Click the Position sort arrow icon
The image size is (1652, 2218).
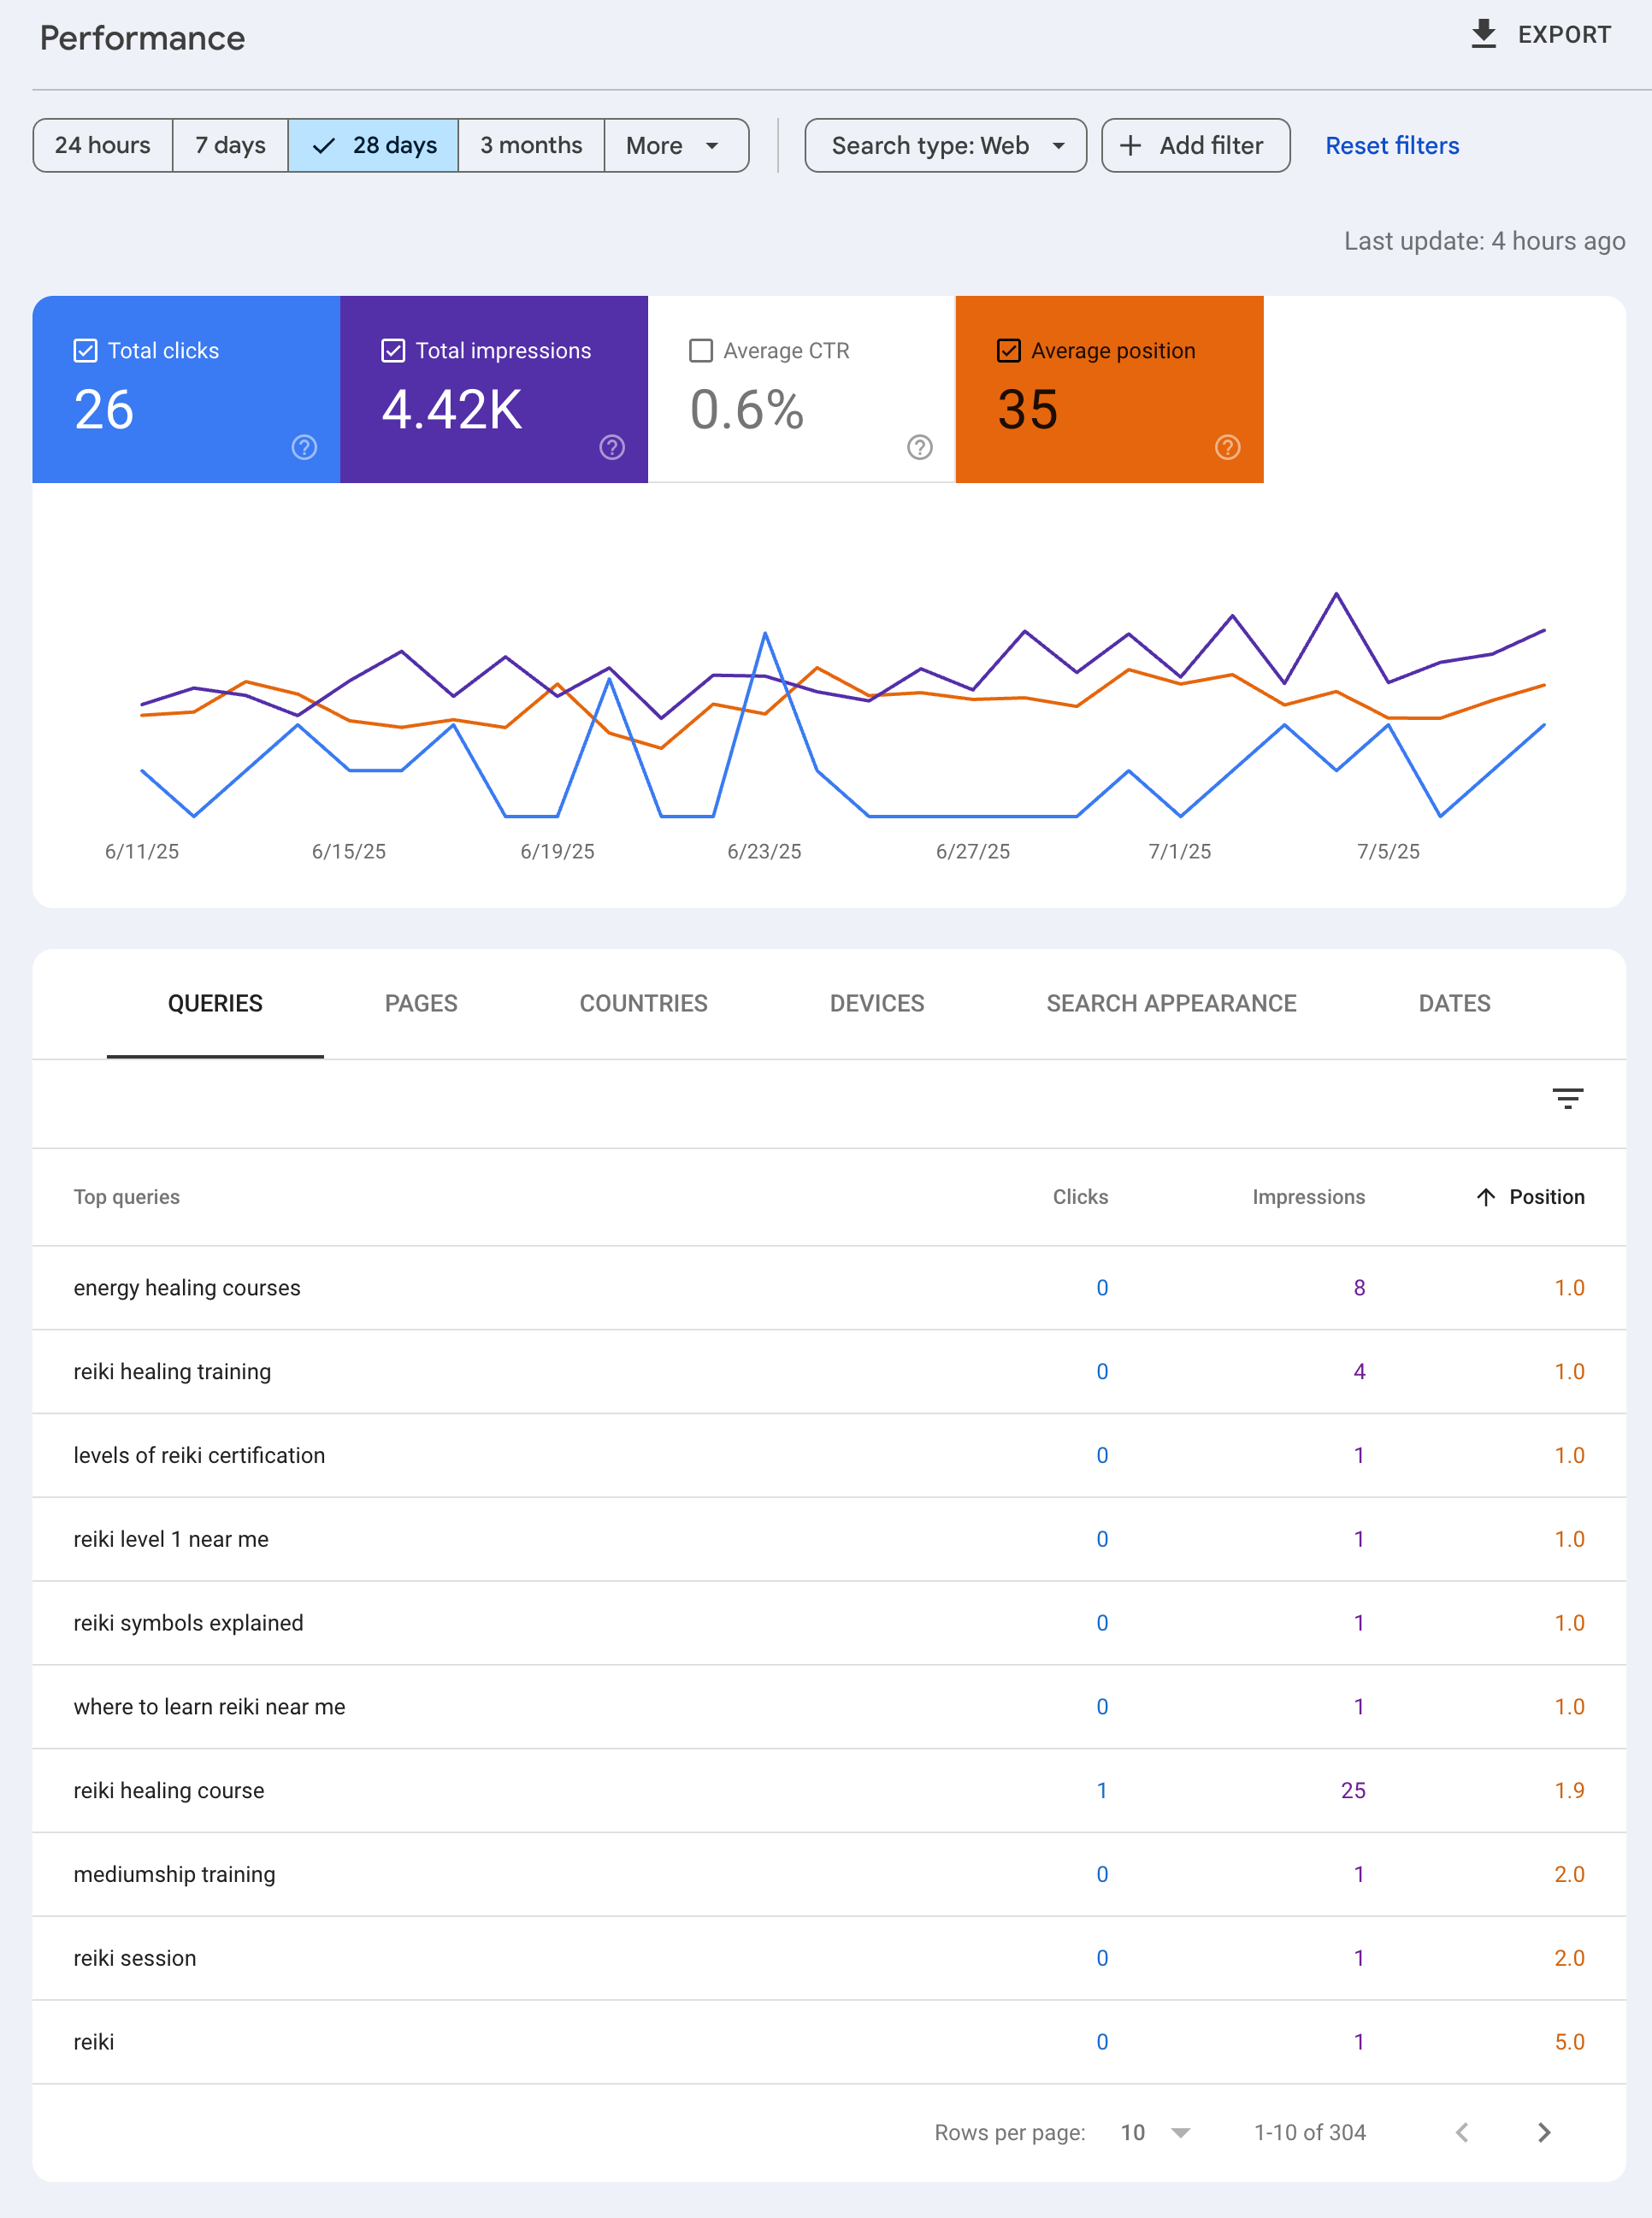(x=1486, y=1197)
